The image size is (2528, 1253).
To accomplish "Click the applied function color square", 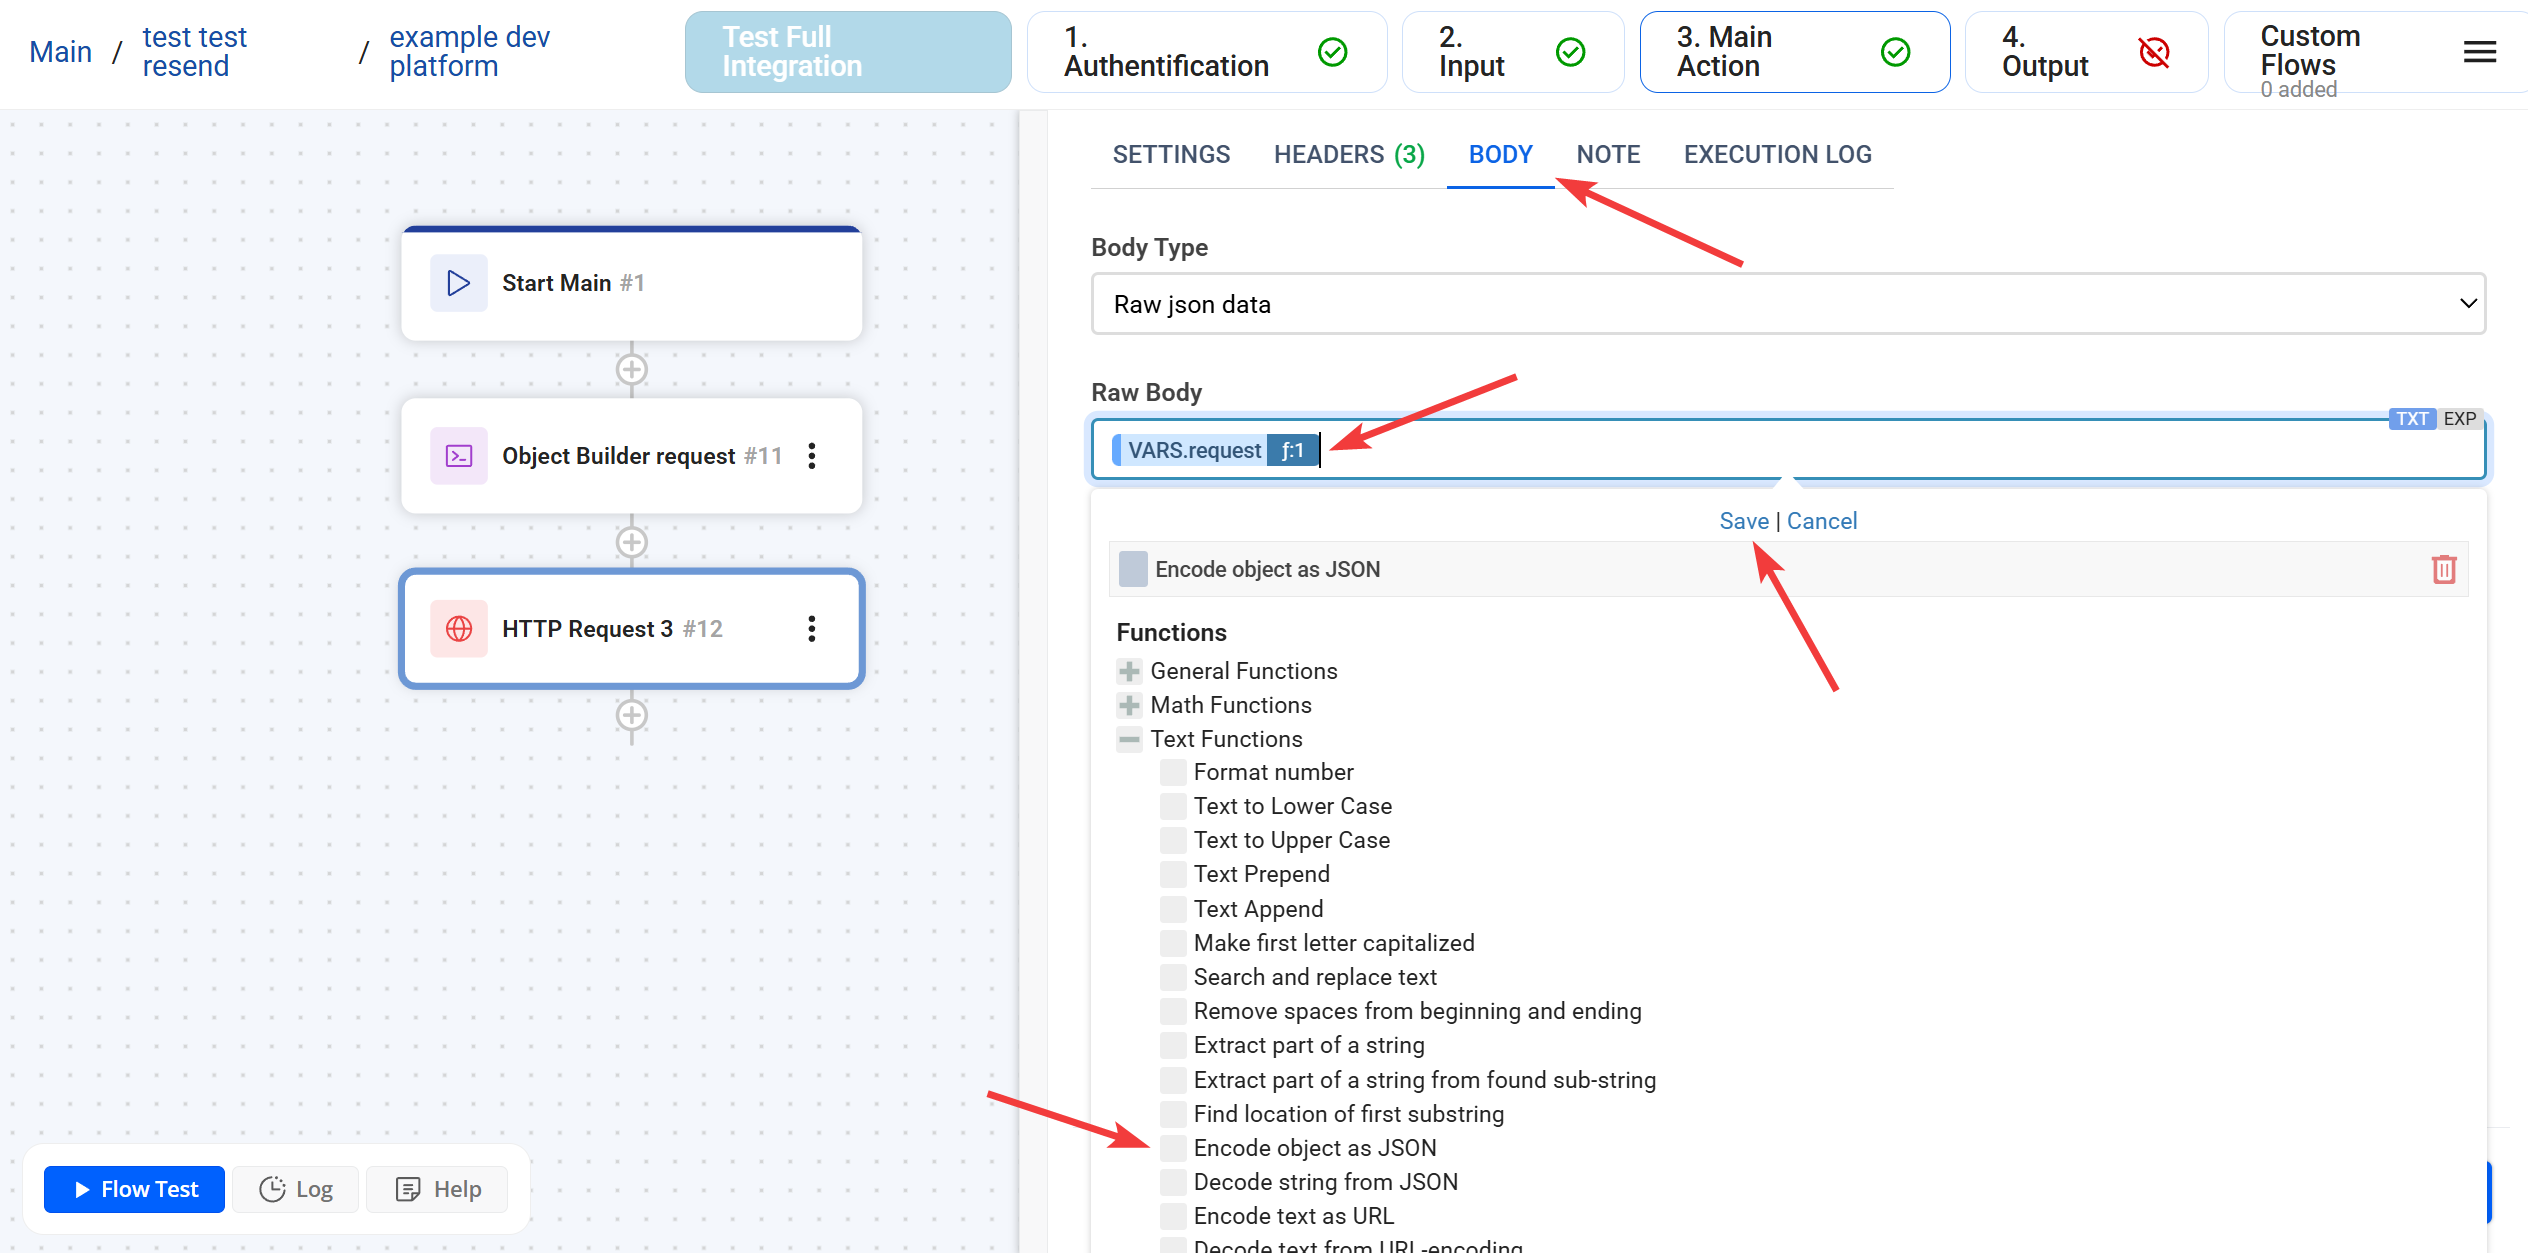I will (1133, 569).
